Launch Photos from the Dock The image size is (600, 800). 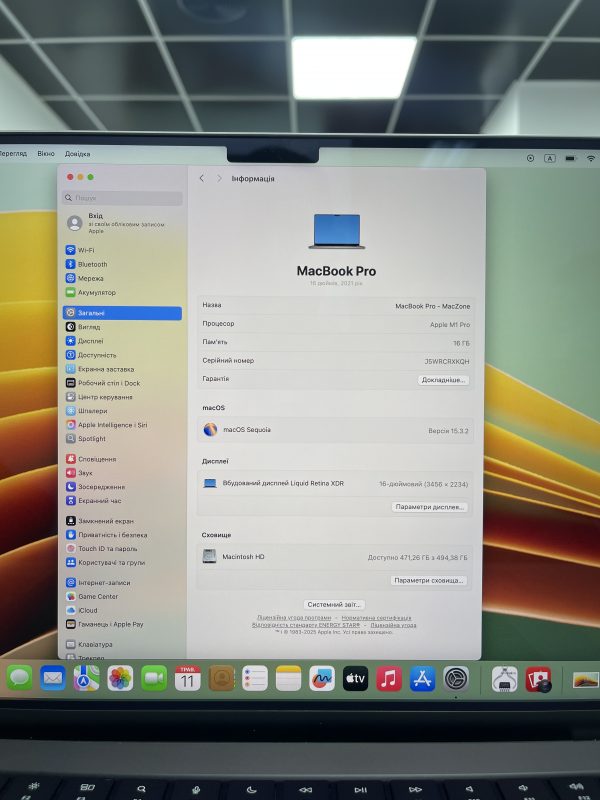point(120,678)
